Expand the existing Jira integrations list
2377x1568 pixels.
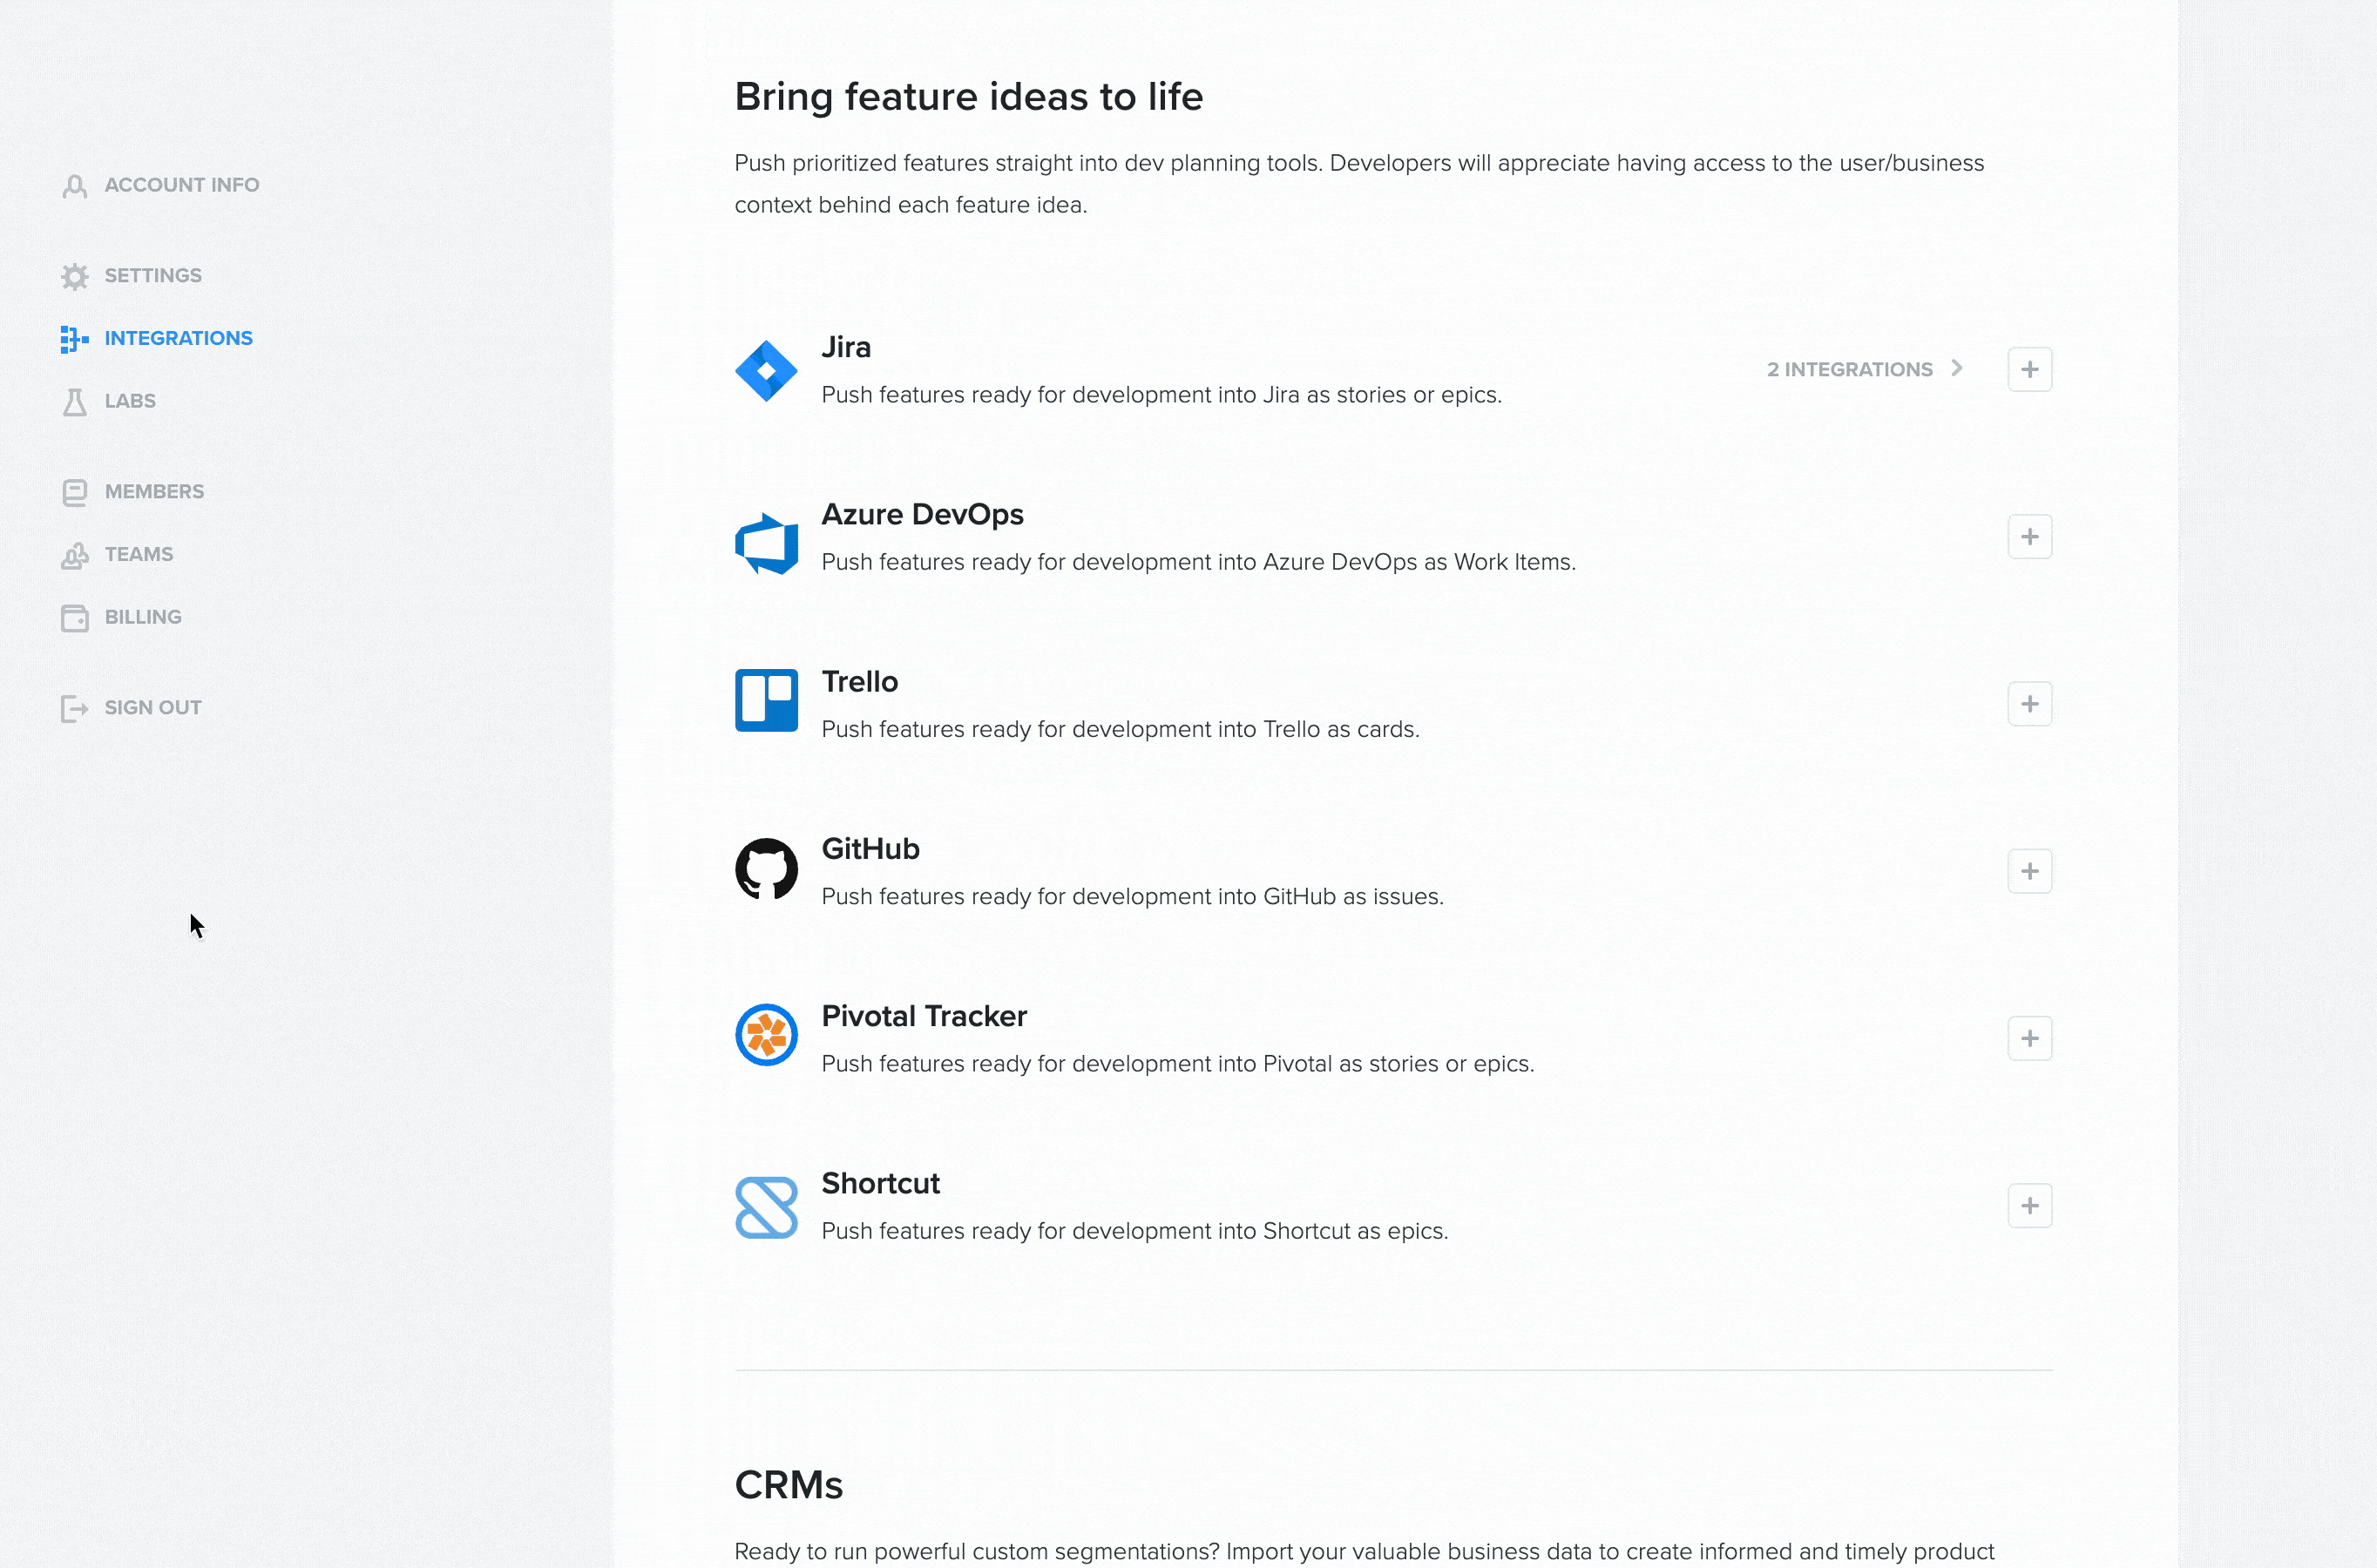[x=1864, y=369]
